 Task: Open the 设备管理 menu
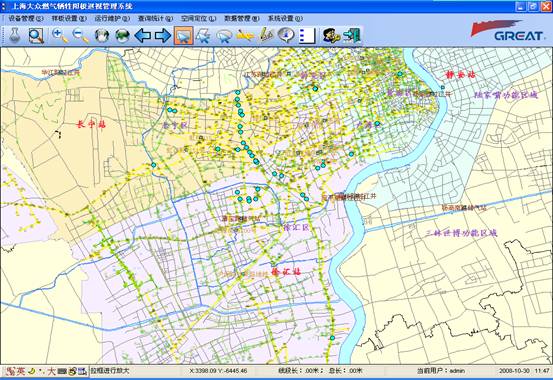pos(26,18)
